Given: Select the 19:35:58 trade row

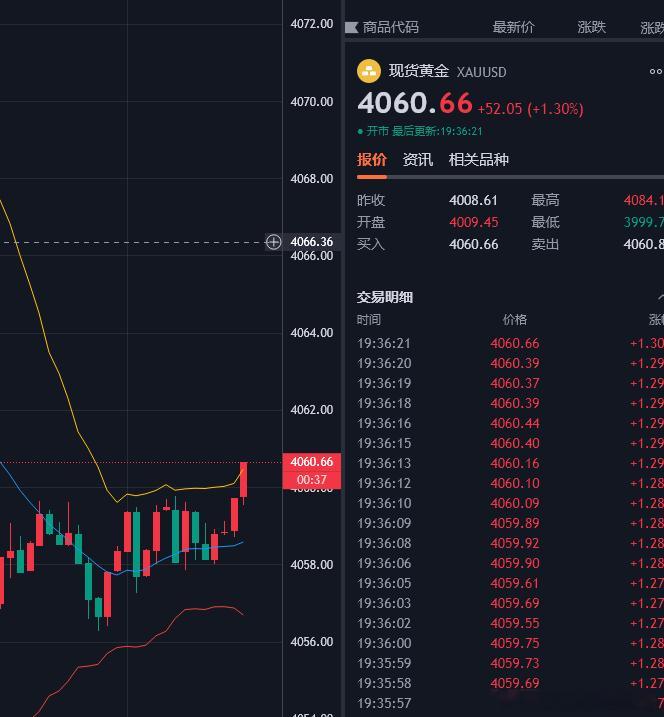Looking at the screenshot, I should 510,683.
